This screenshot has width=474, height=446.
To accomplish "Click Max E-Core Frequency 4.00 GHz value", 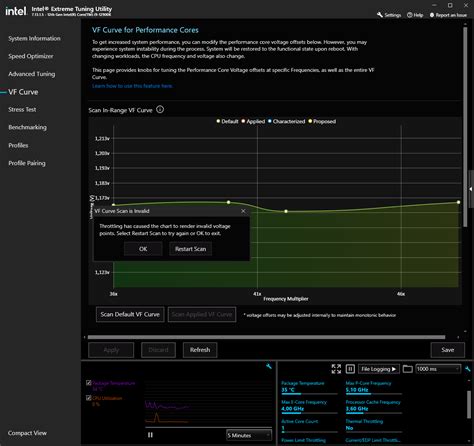I will point(292,409).
